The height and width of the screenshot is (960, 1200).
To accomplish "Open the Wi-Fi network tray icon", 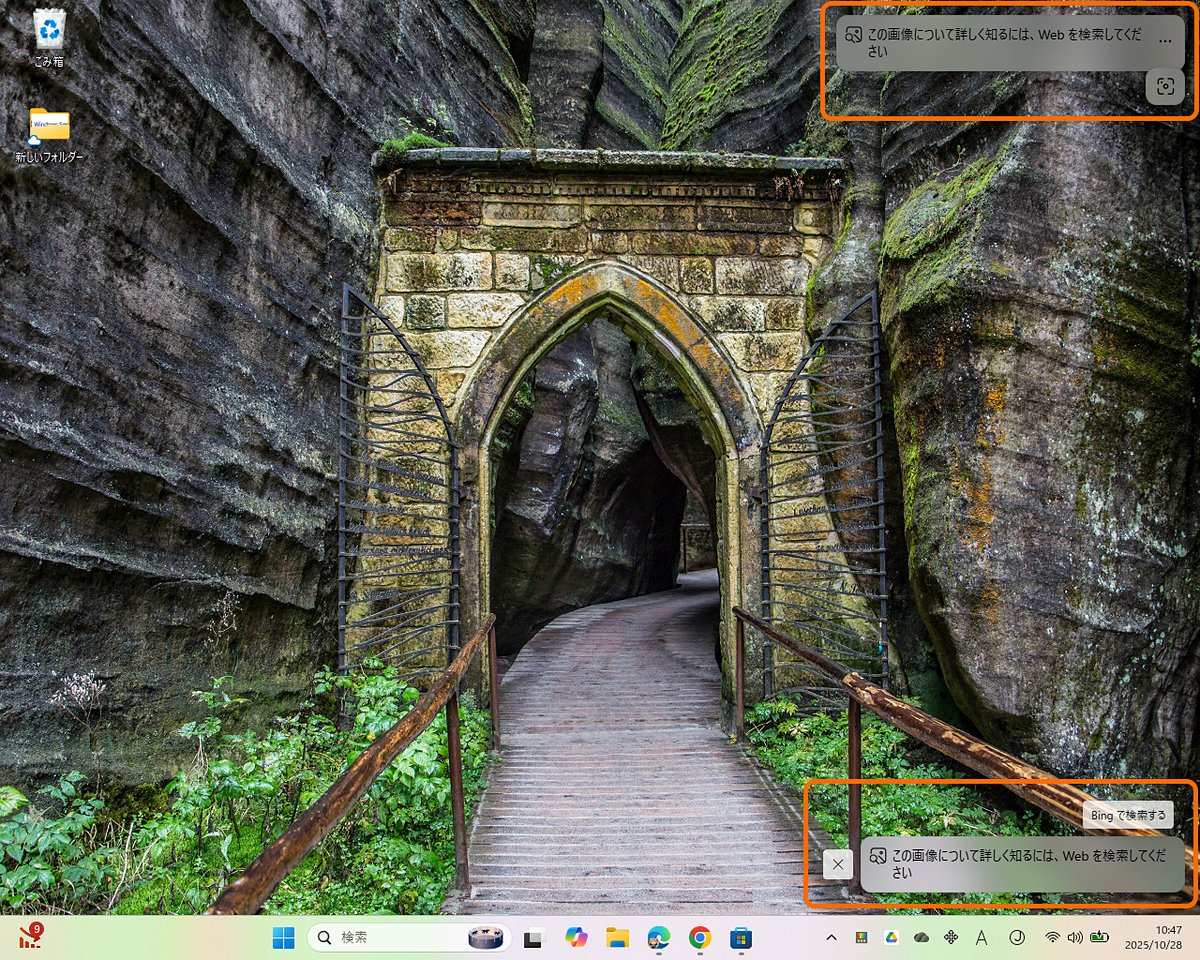I will pyautogui.click(x=1052, y=938).
